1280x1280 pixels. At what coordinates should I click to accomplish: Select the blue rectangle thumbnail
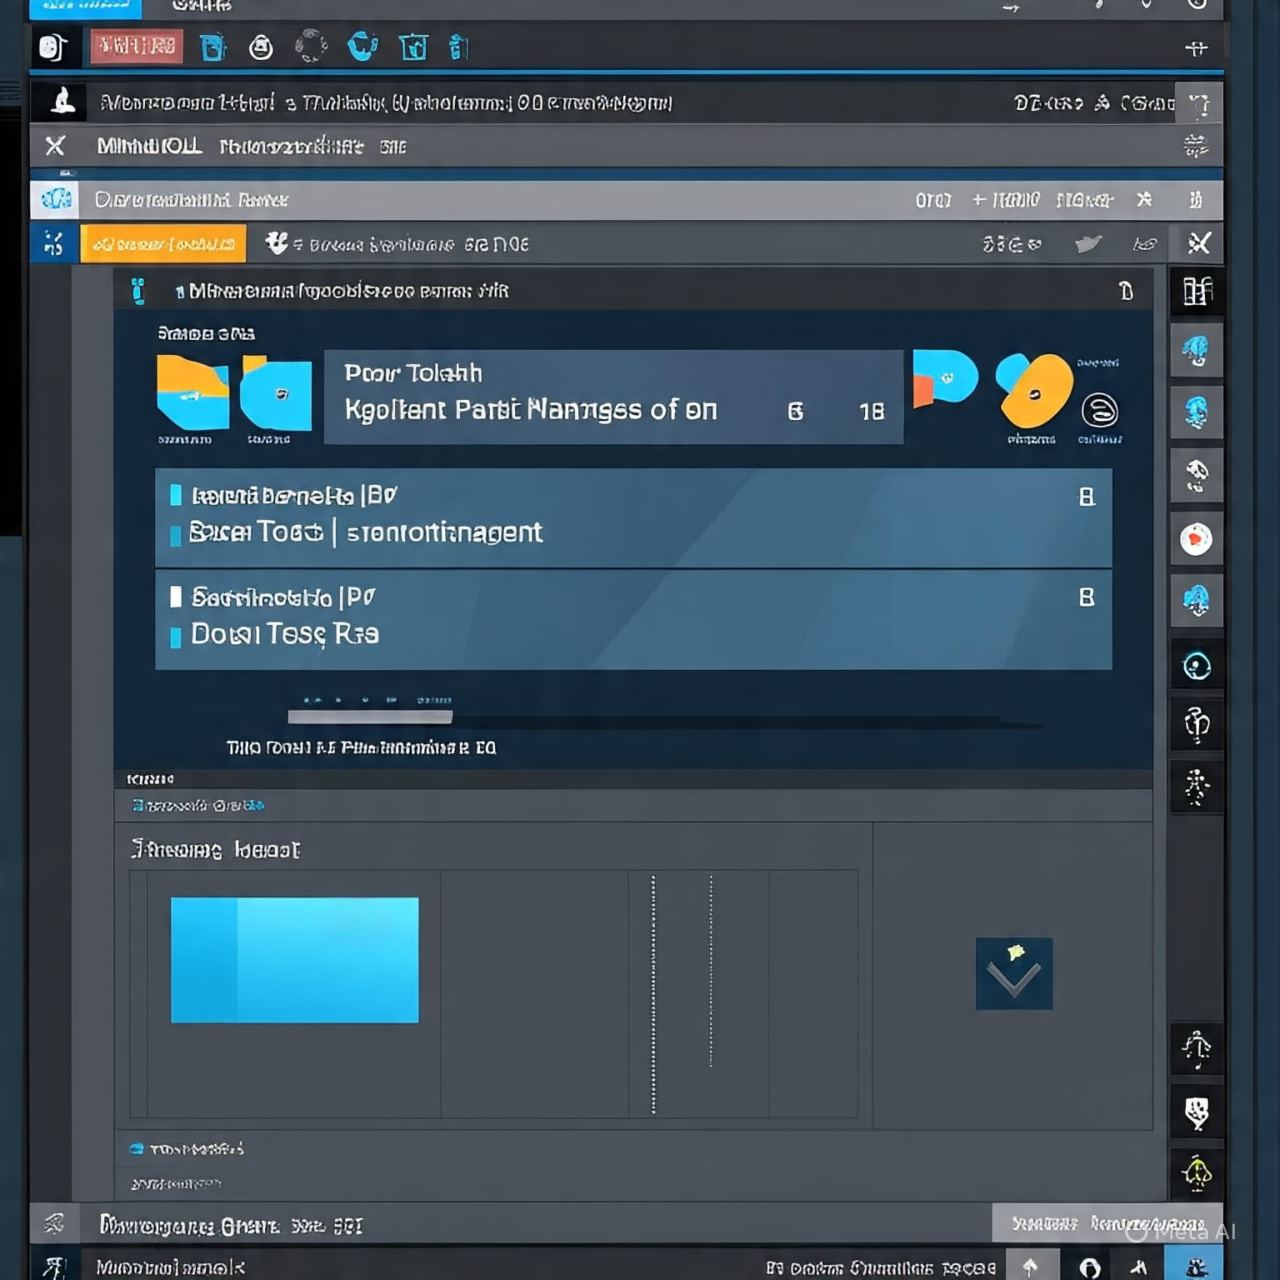(x=294, y=960)
